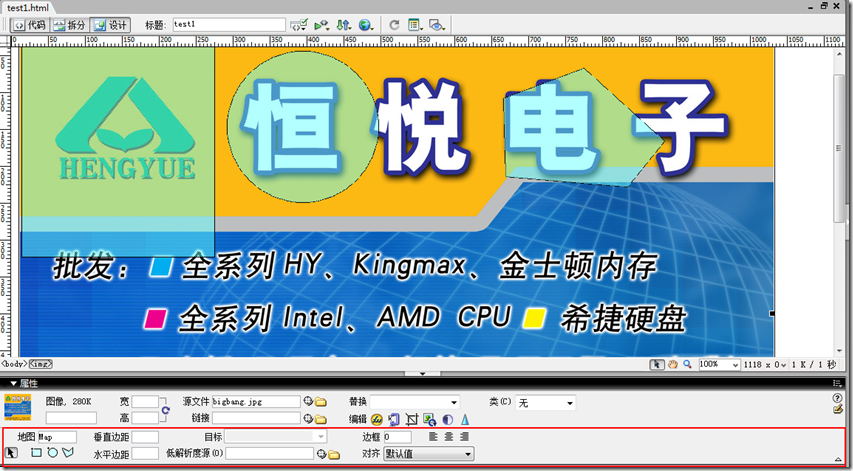Image resolution: width=853 pixels, height=471 pixels.
Task: Open the 100% zoom level dropdown
Action: pos(719,364)
